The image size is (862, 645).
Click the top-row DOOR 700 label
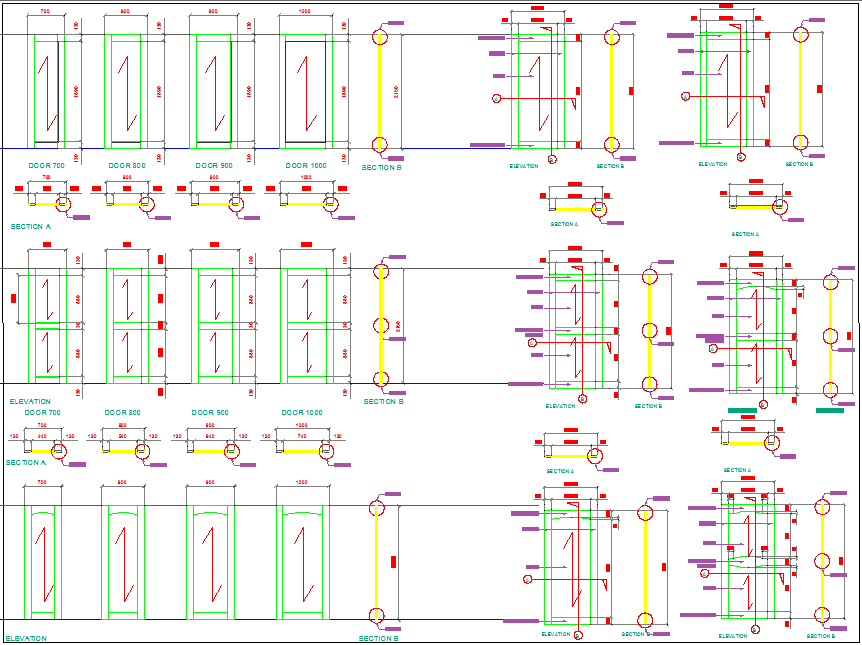tap(46, 165)
